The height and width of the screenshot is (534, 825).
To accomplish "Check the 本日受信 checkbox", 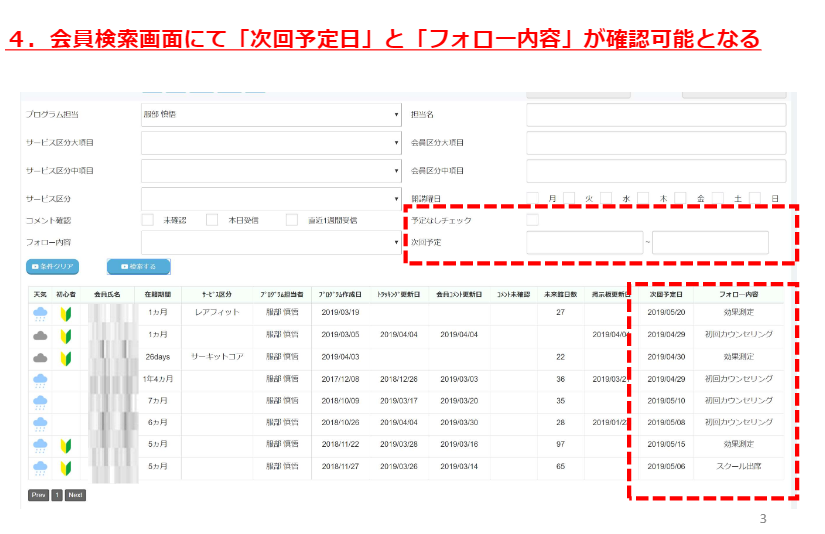I will click(x=212, y=220).
